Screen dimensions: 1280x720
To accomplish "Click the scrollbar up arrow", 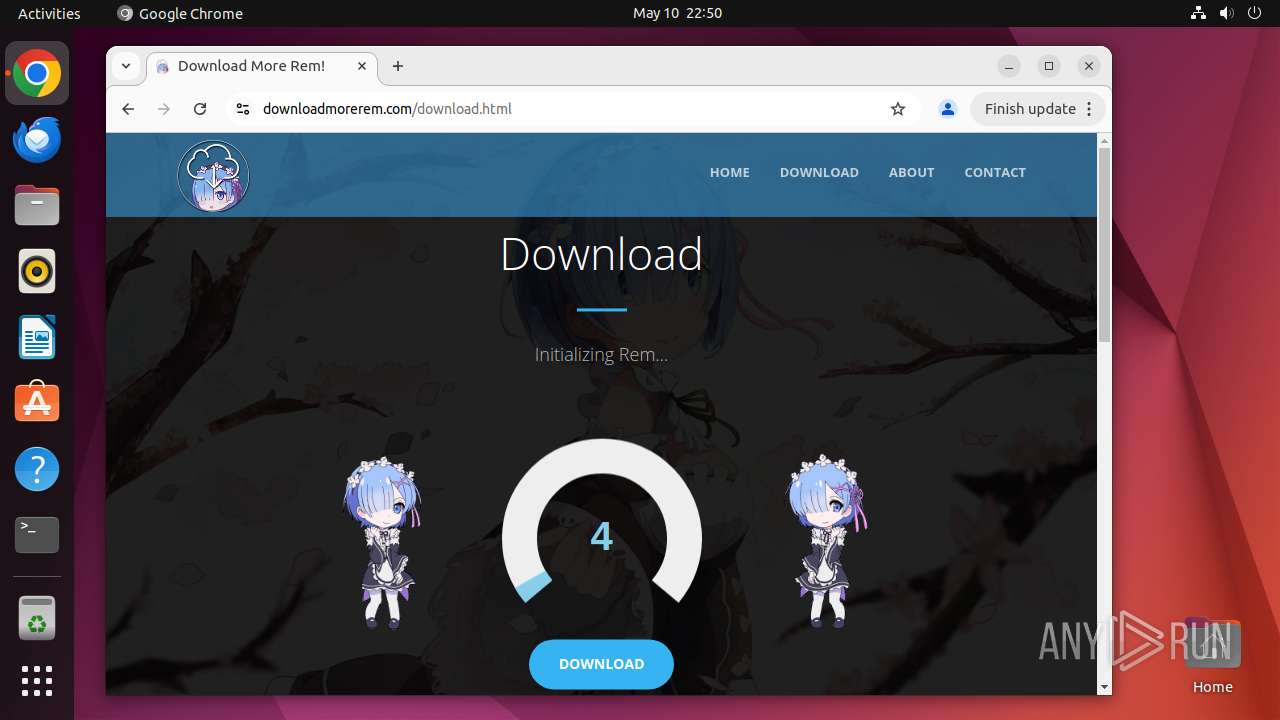I will point(1104,140).
